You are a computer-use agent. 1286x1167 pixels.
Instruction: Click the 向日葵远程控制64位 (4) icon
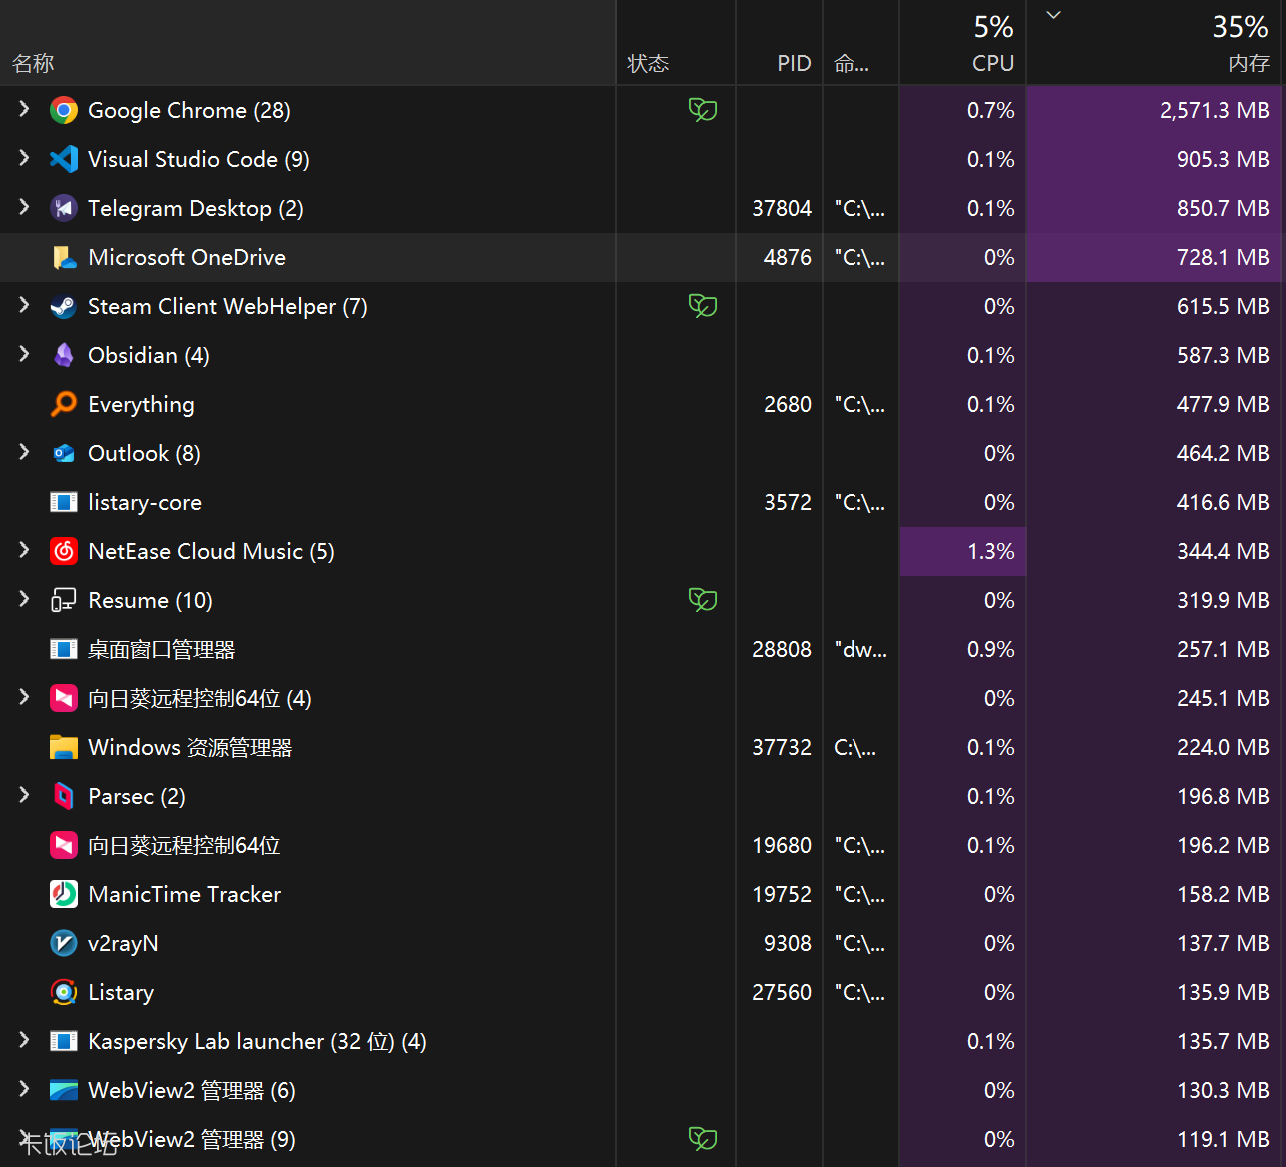point(64,698)
